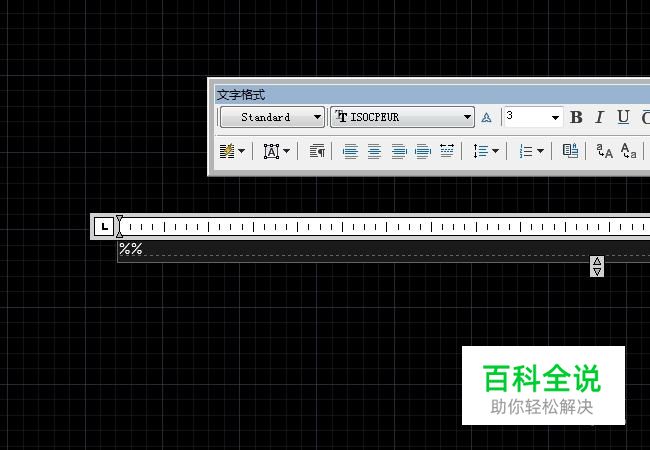Viewport: 650px width, 450px height.
Task: Expand the line spacing arrow
Action: 495,151
